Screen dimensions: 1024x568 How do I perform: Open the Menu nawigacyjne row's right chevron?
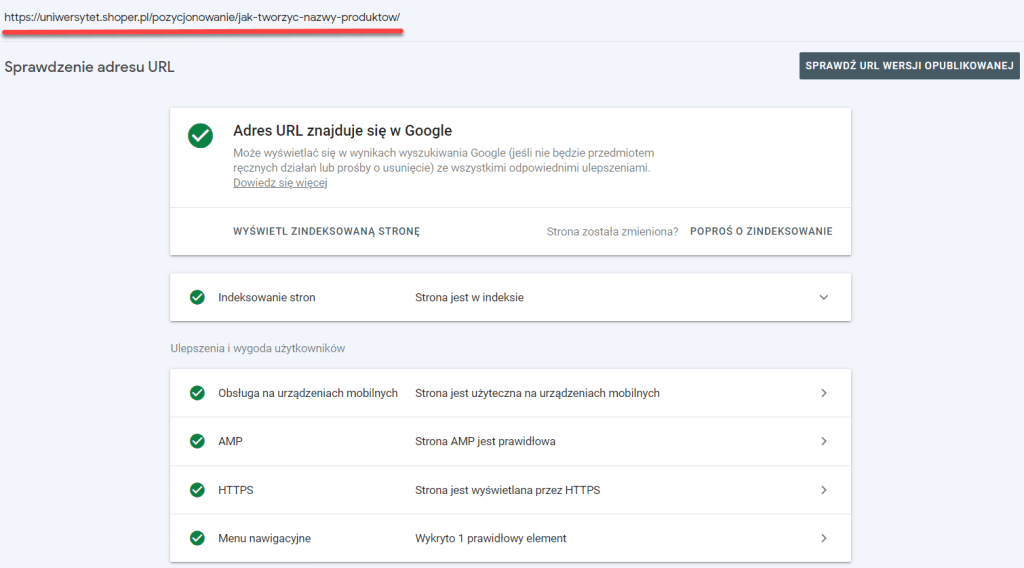[824, 538]
